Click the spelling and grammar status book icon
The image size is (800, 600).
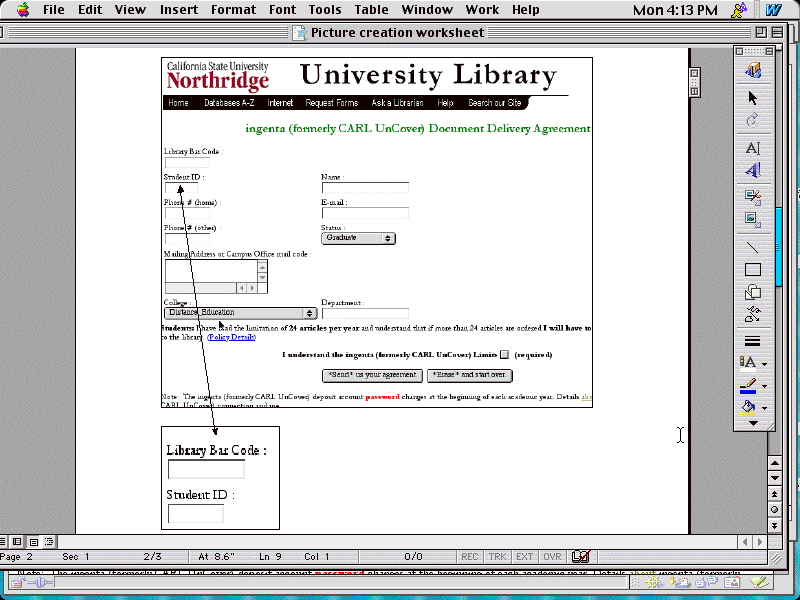581,557
